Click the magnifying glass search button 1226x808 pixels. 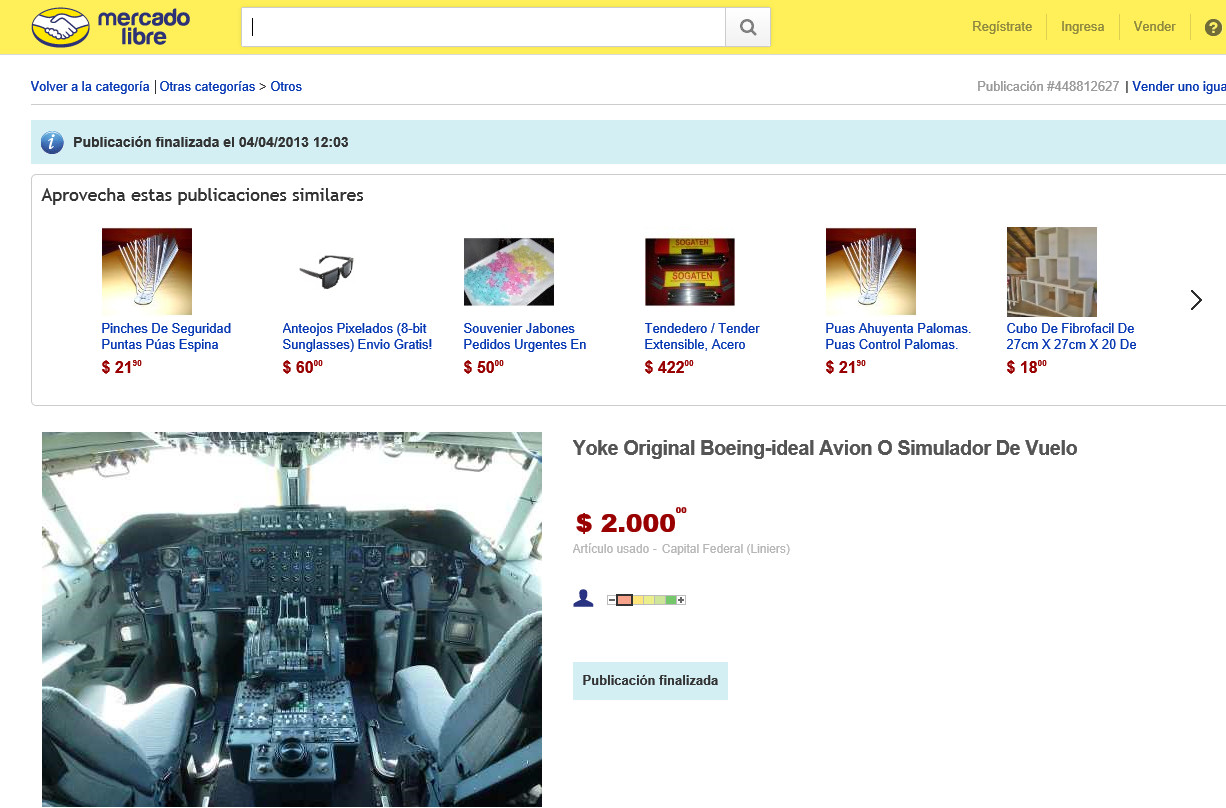(x=748, y=28)
